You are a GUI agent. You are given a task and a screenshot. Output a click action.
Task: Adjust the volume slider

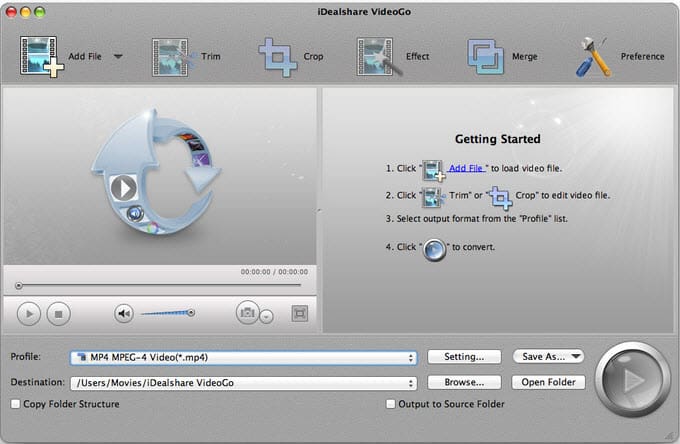(168, 313)
